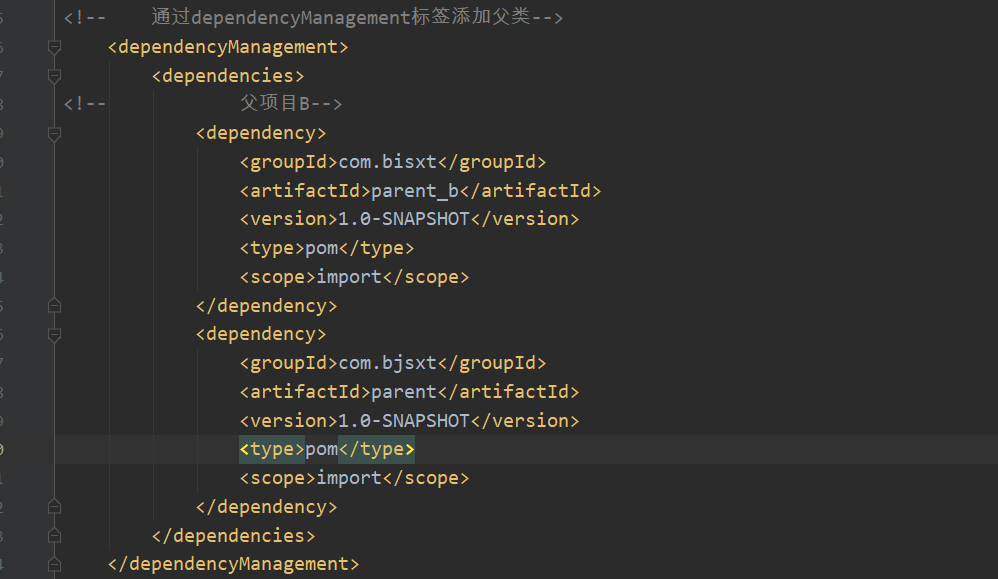The image size is (998, 579).
Task: Click fold-end marker after second scope import line
Action: (x=54, y=507)
